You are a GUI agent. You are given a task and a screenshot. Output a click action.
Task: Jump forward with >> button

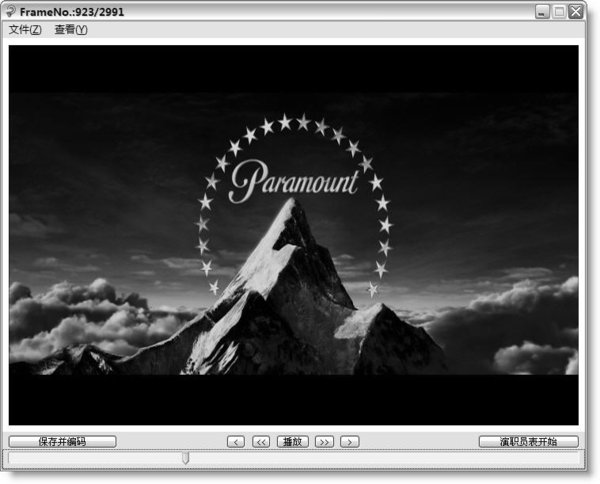[324, 442]
